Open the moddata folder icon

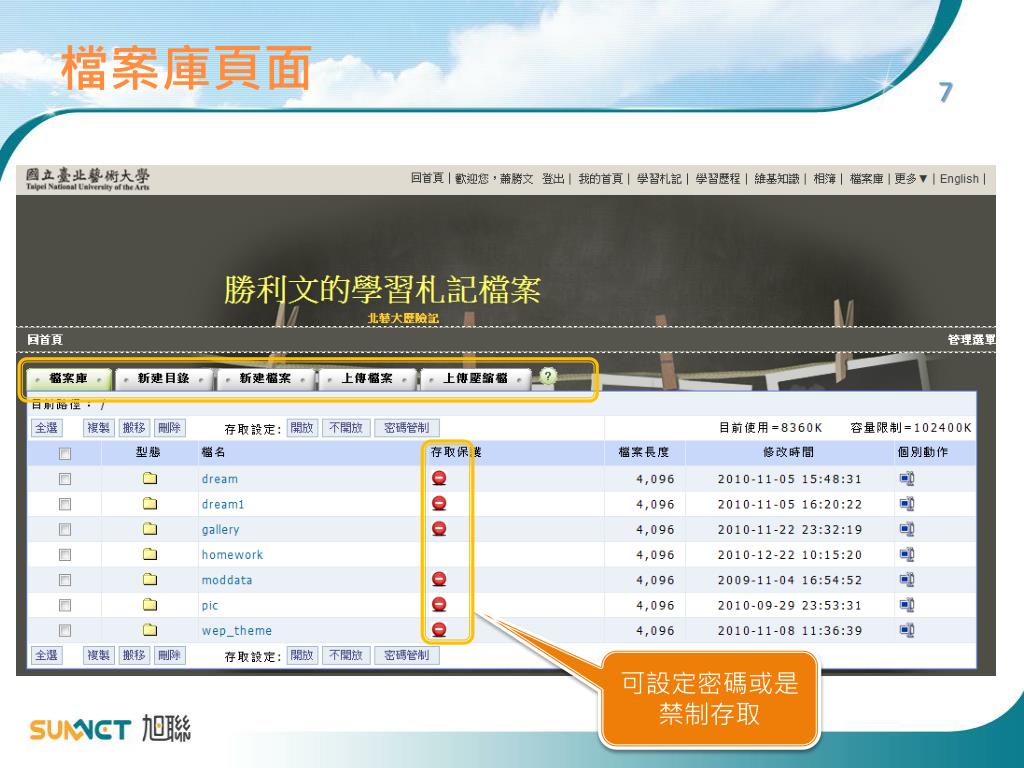pyautogui.click(x=150, y=579)
